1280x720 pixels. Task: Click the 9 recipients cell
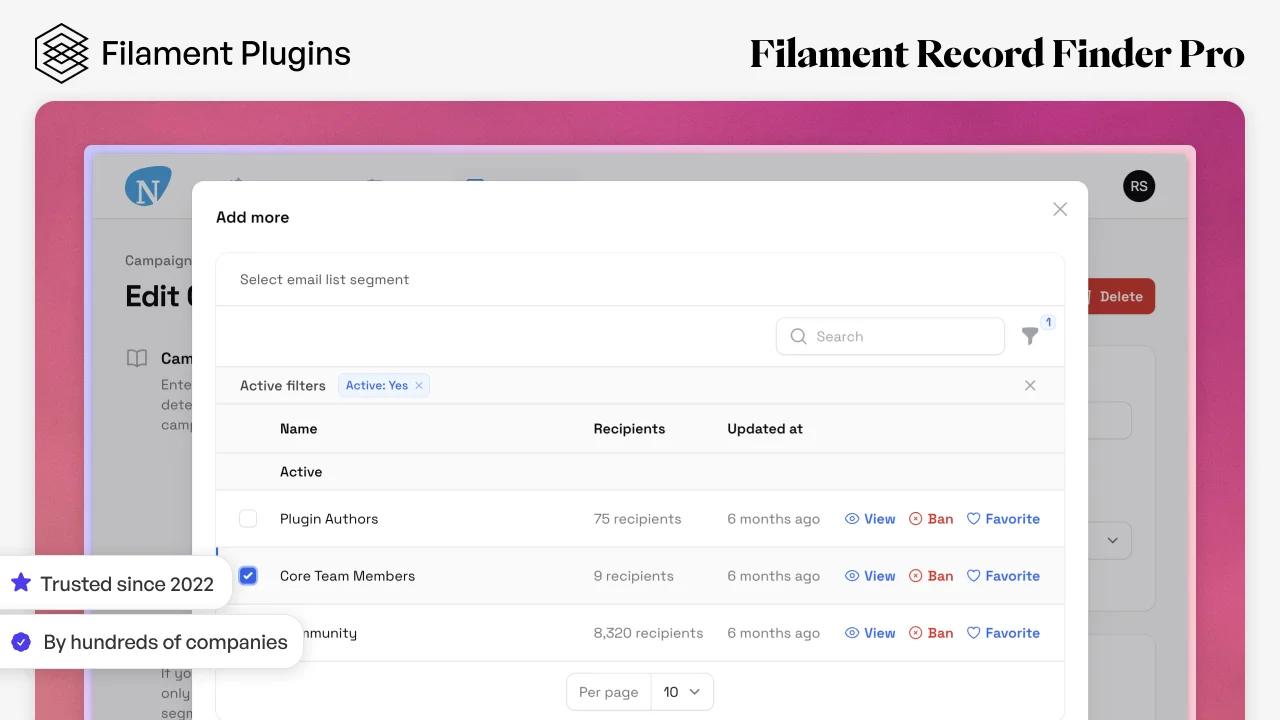[633, 576]
